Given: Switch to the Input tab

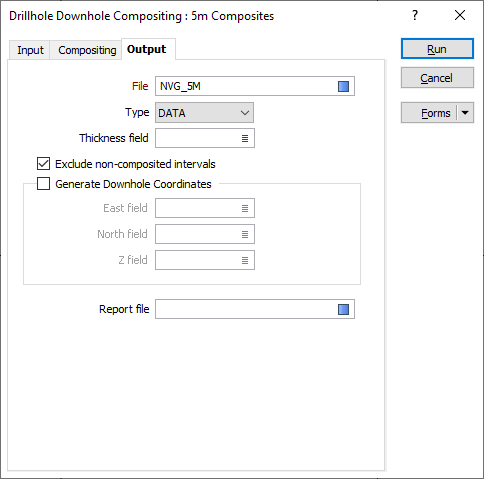Looking at the screenshot, I should [30, 50].
